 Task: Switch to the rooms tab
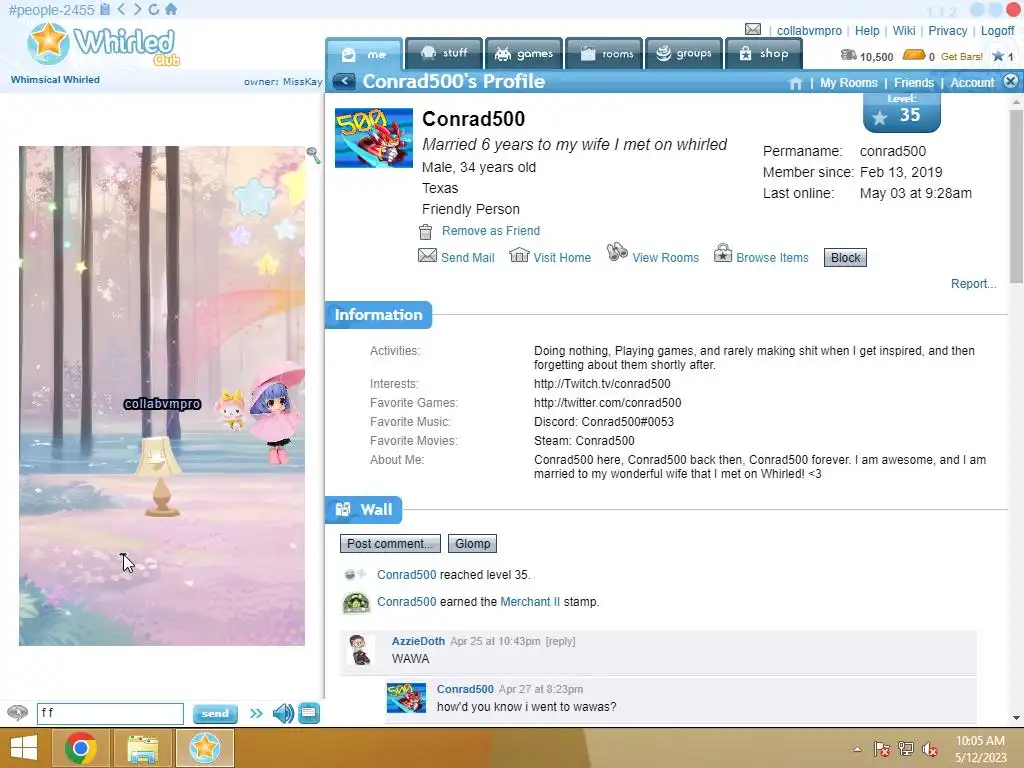604,54
